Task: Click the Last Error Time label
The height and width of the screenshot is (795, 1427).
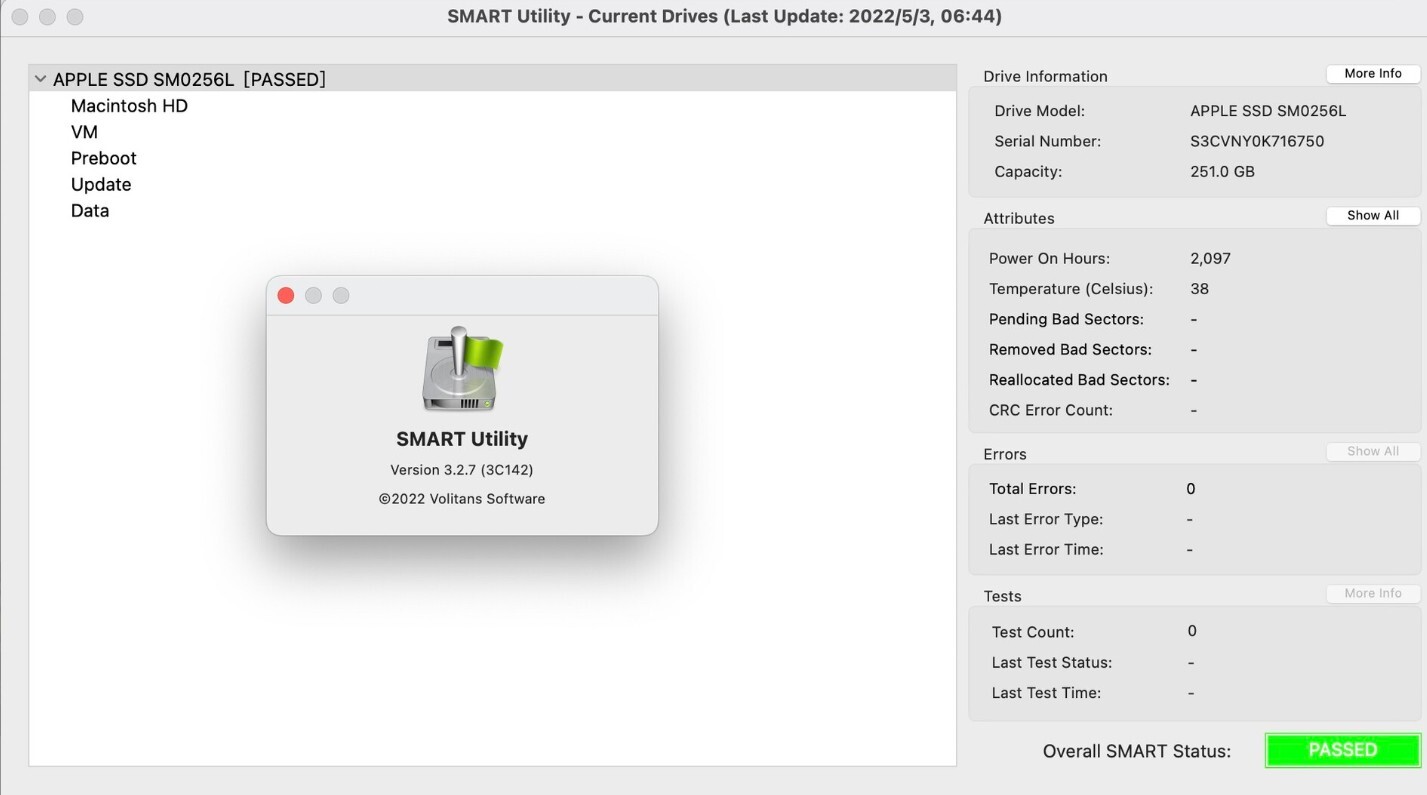Action: coord(1046,550)
